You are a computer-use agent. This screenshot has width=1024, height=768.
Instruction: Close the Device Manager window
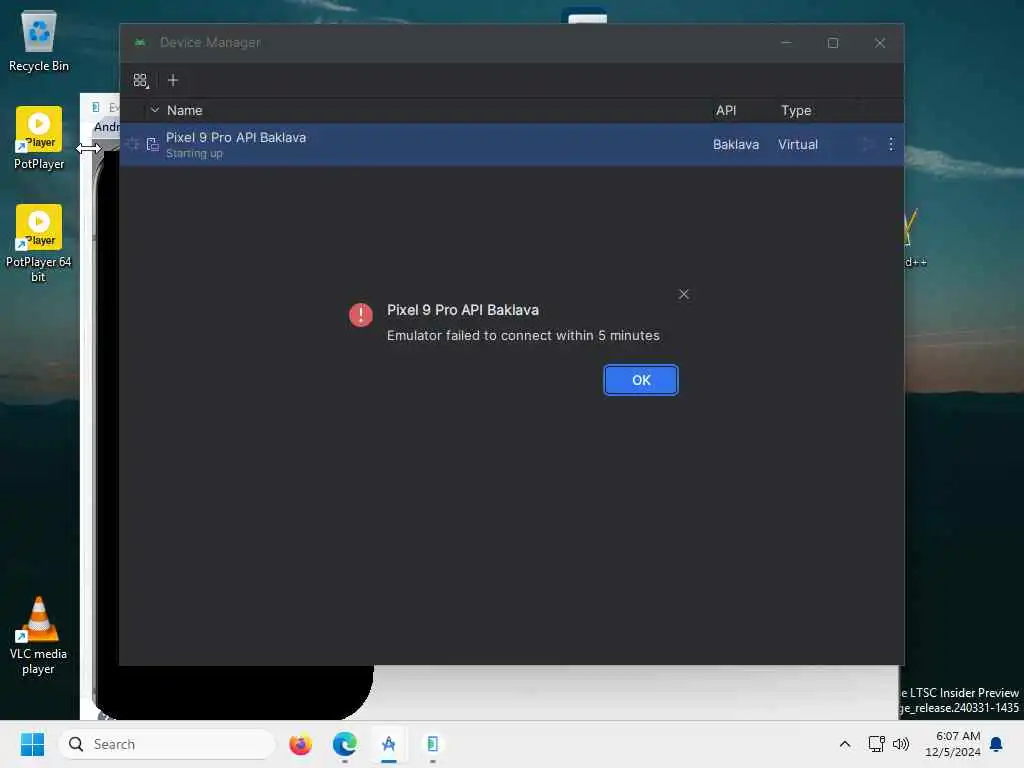(x=880, y=43)
